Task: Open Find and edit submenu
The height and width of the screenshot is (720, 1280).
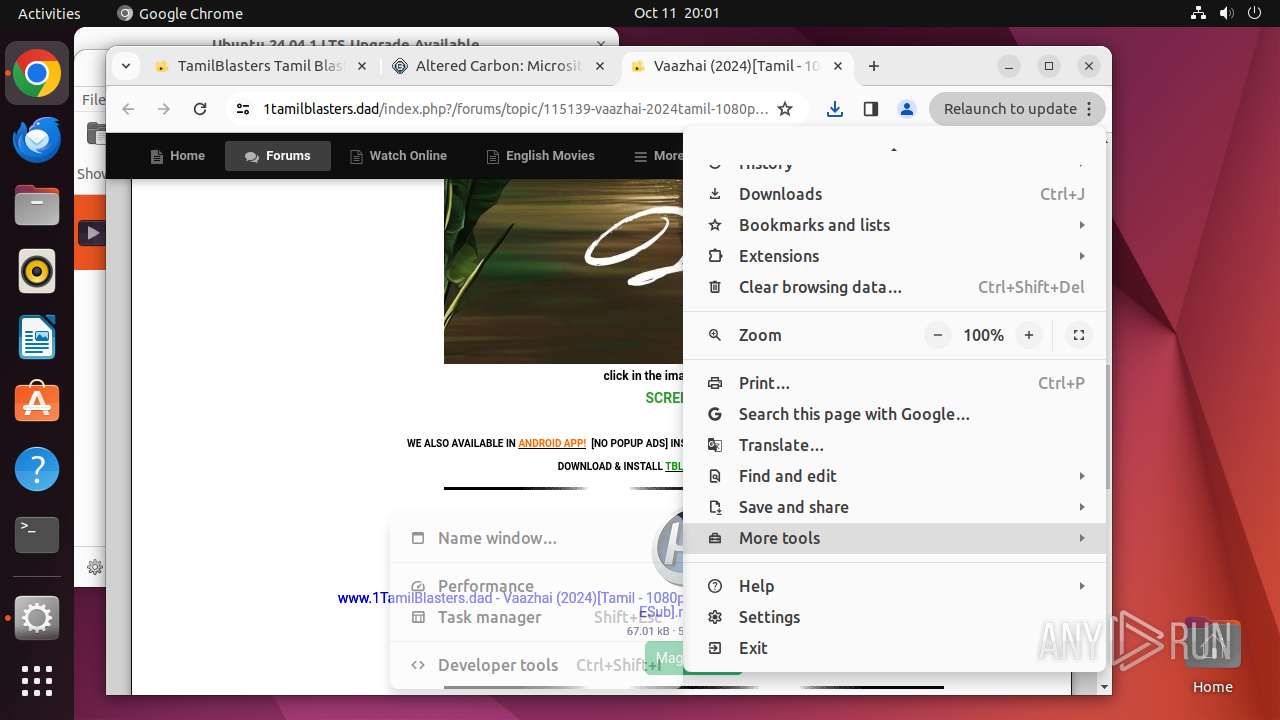Action: (895, 476)
